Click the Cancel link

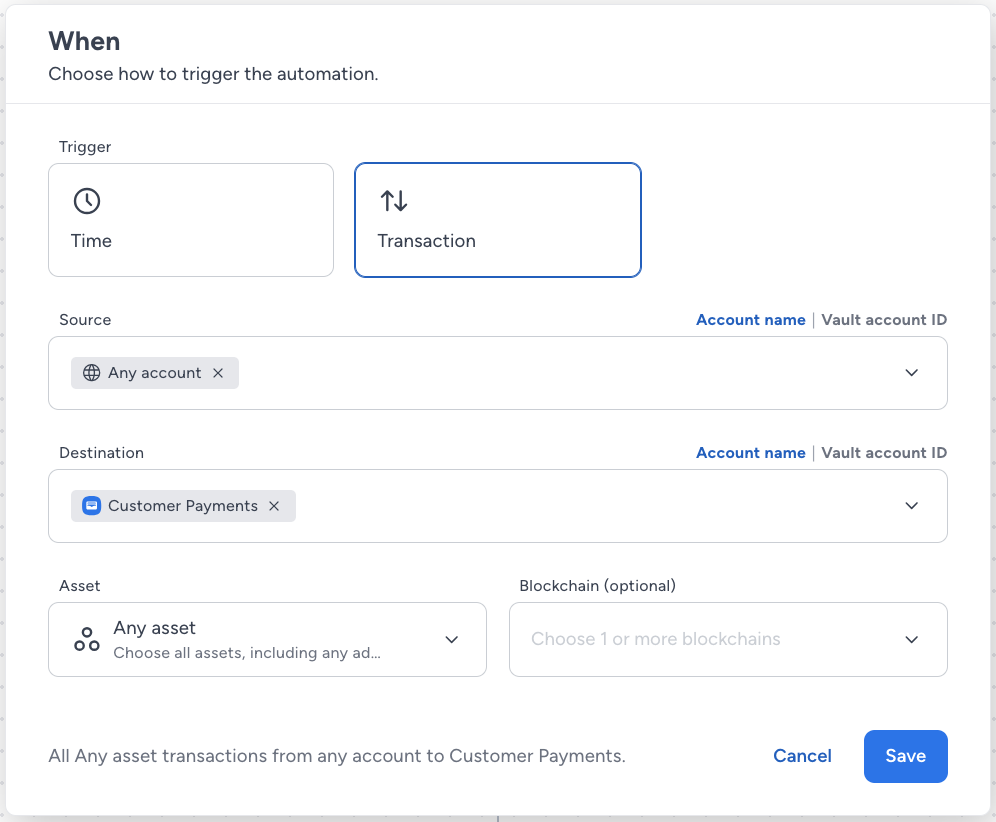(x=802, y=756)
